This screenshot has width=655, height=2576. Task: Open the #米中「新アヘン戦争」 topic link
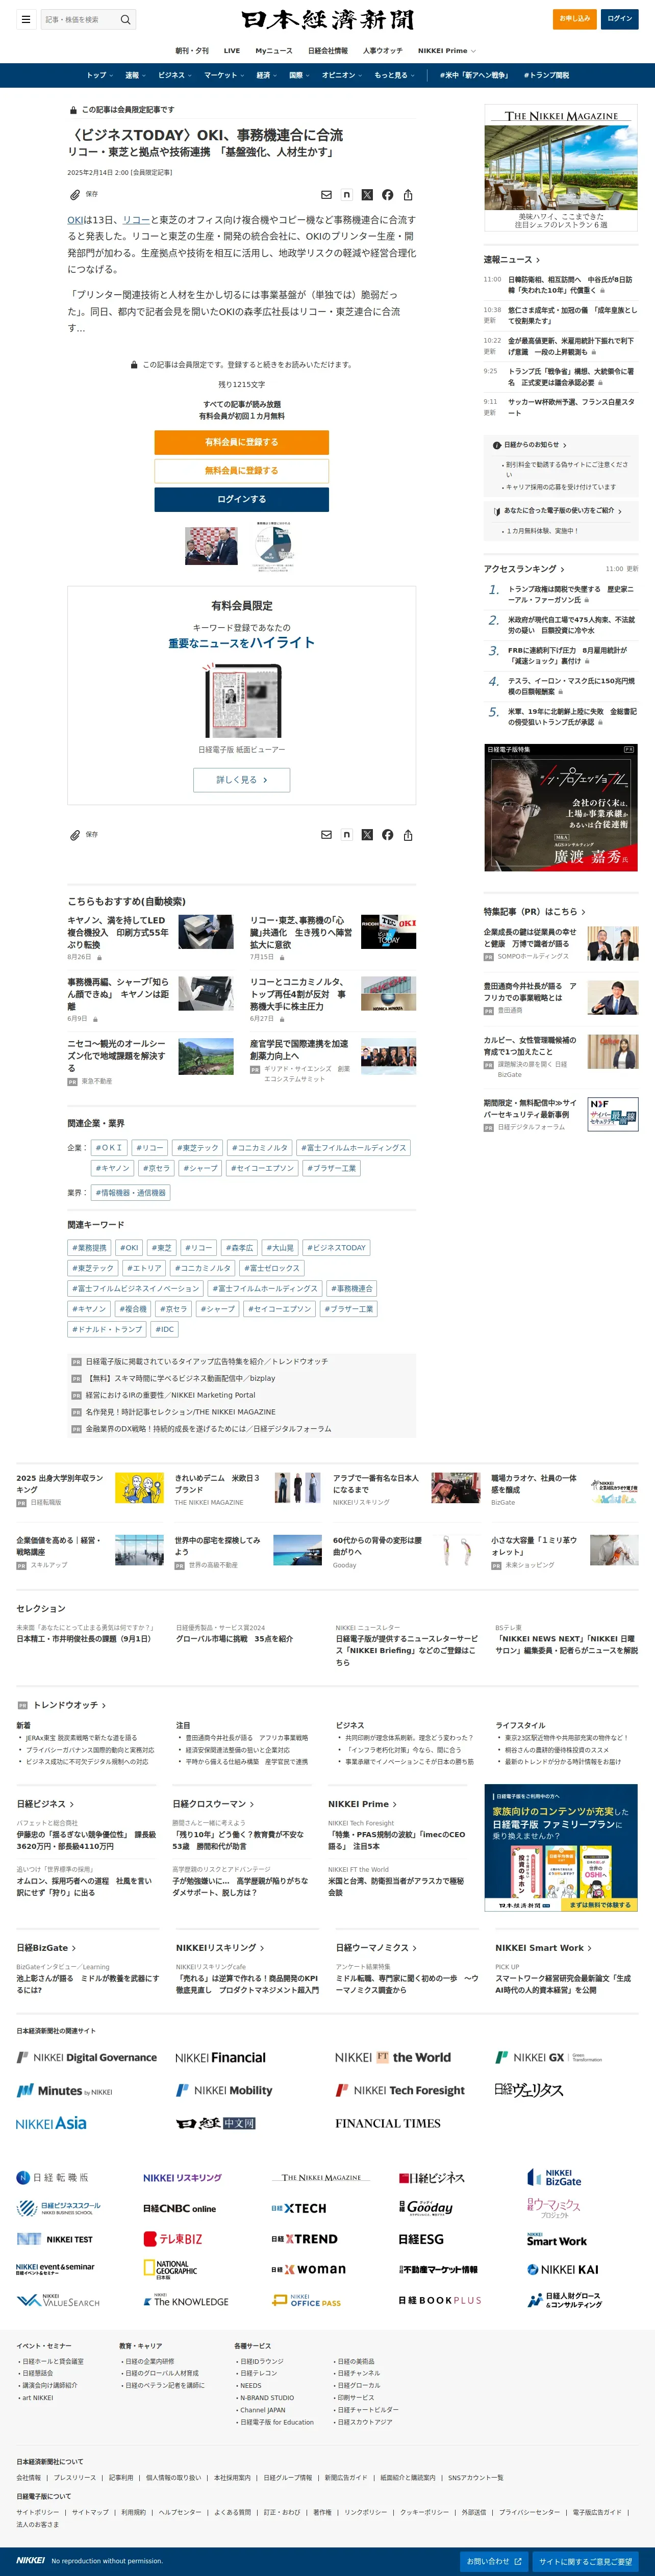[x=474, y=75]
